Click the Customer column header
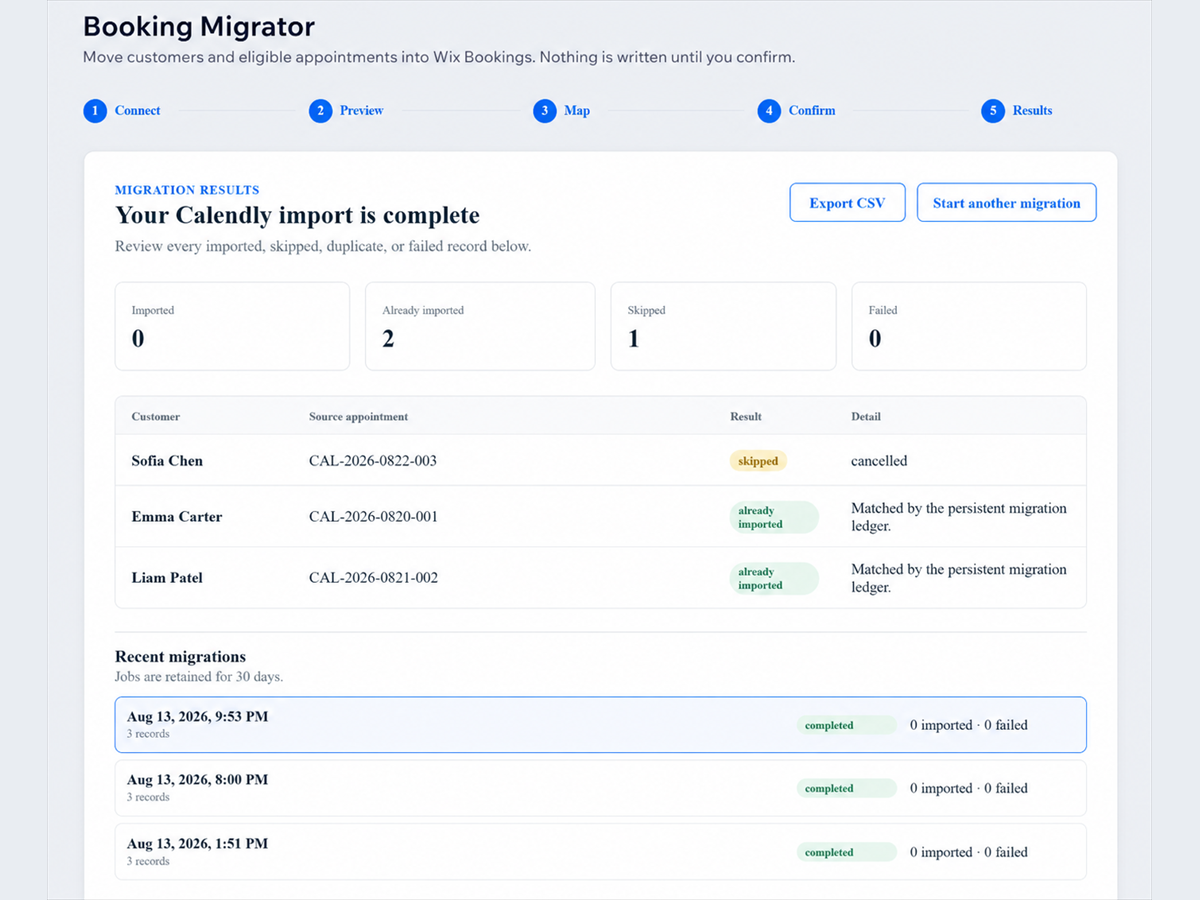1200x900 pixels. pos(156,416)
